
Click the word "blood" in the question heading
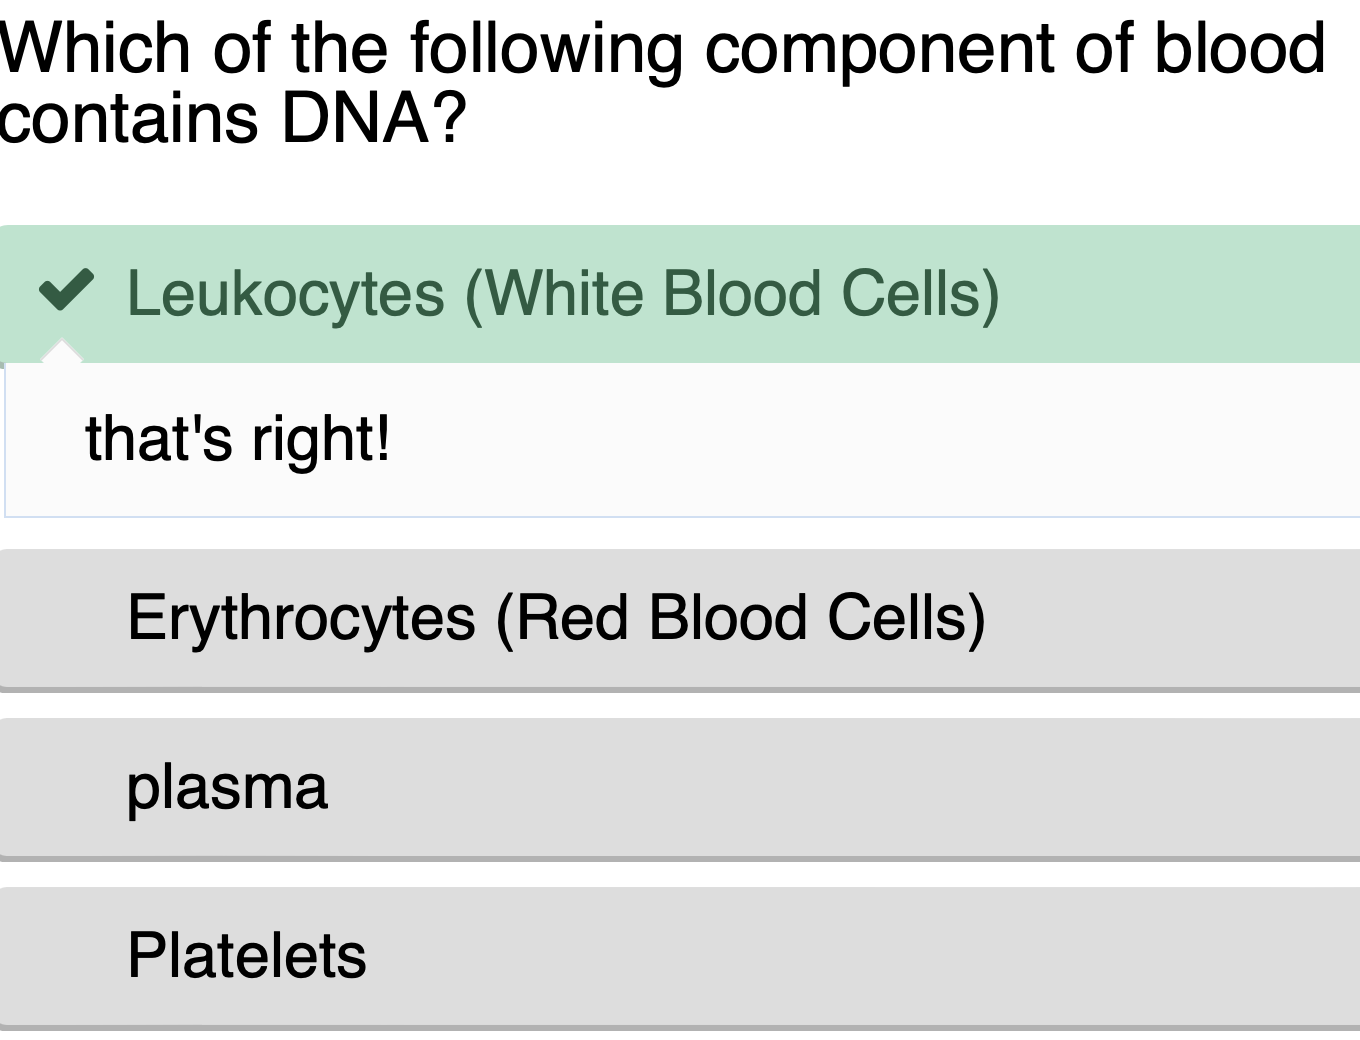[1239, 48]
